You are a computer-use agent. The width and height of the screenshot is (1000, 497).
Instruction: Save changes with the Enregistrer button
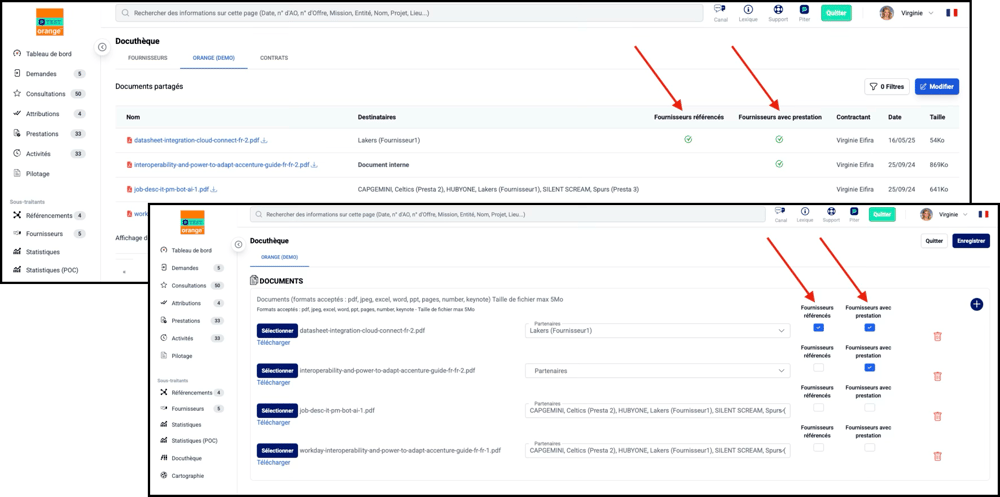[x=970, y=241]
